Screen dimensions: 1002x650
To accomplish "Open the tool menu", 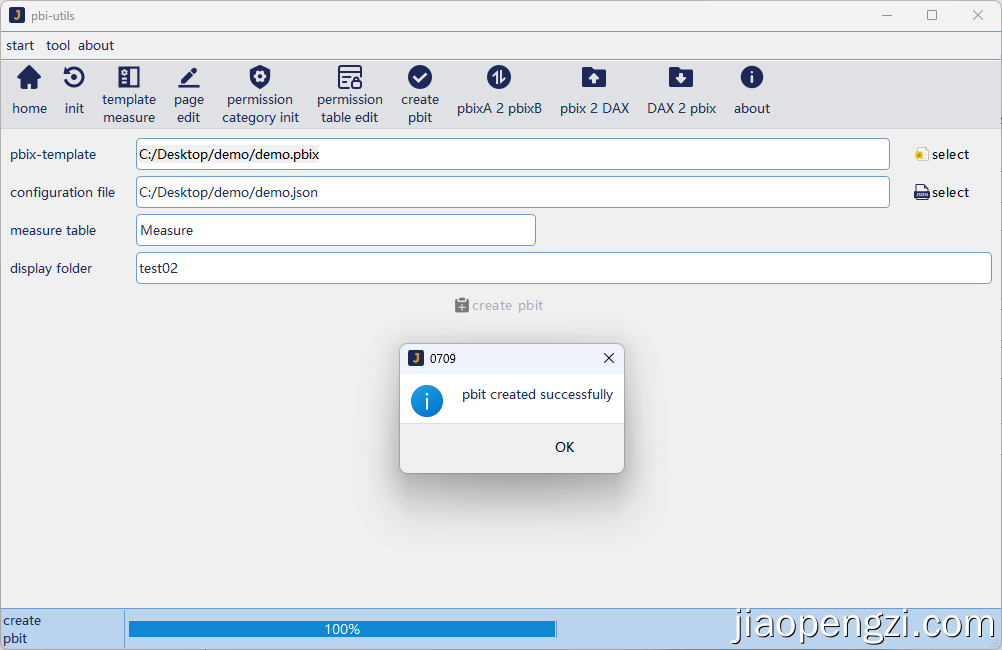I will coord(58,45).
